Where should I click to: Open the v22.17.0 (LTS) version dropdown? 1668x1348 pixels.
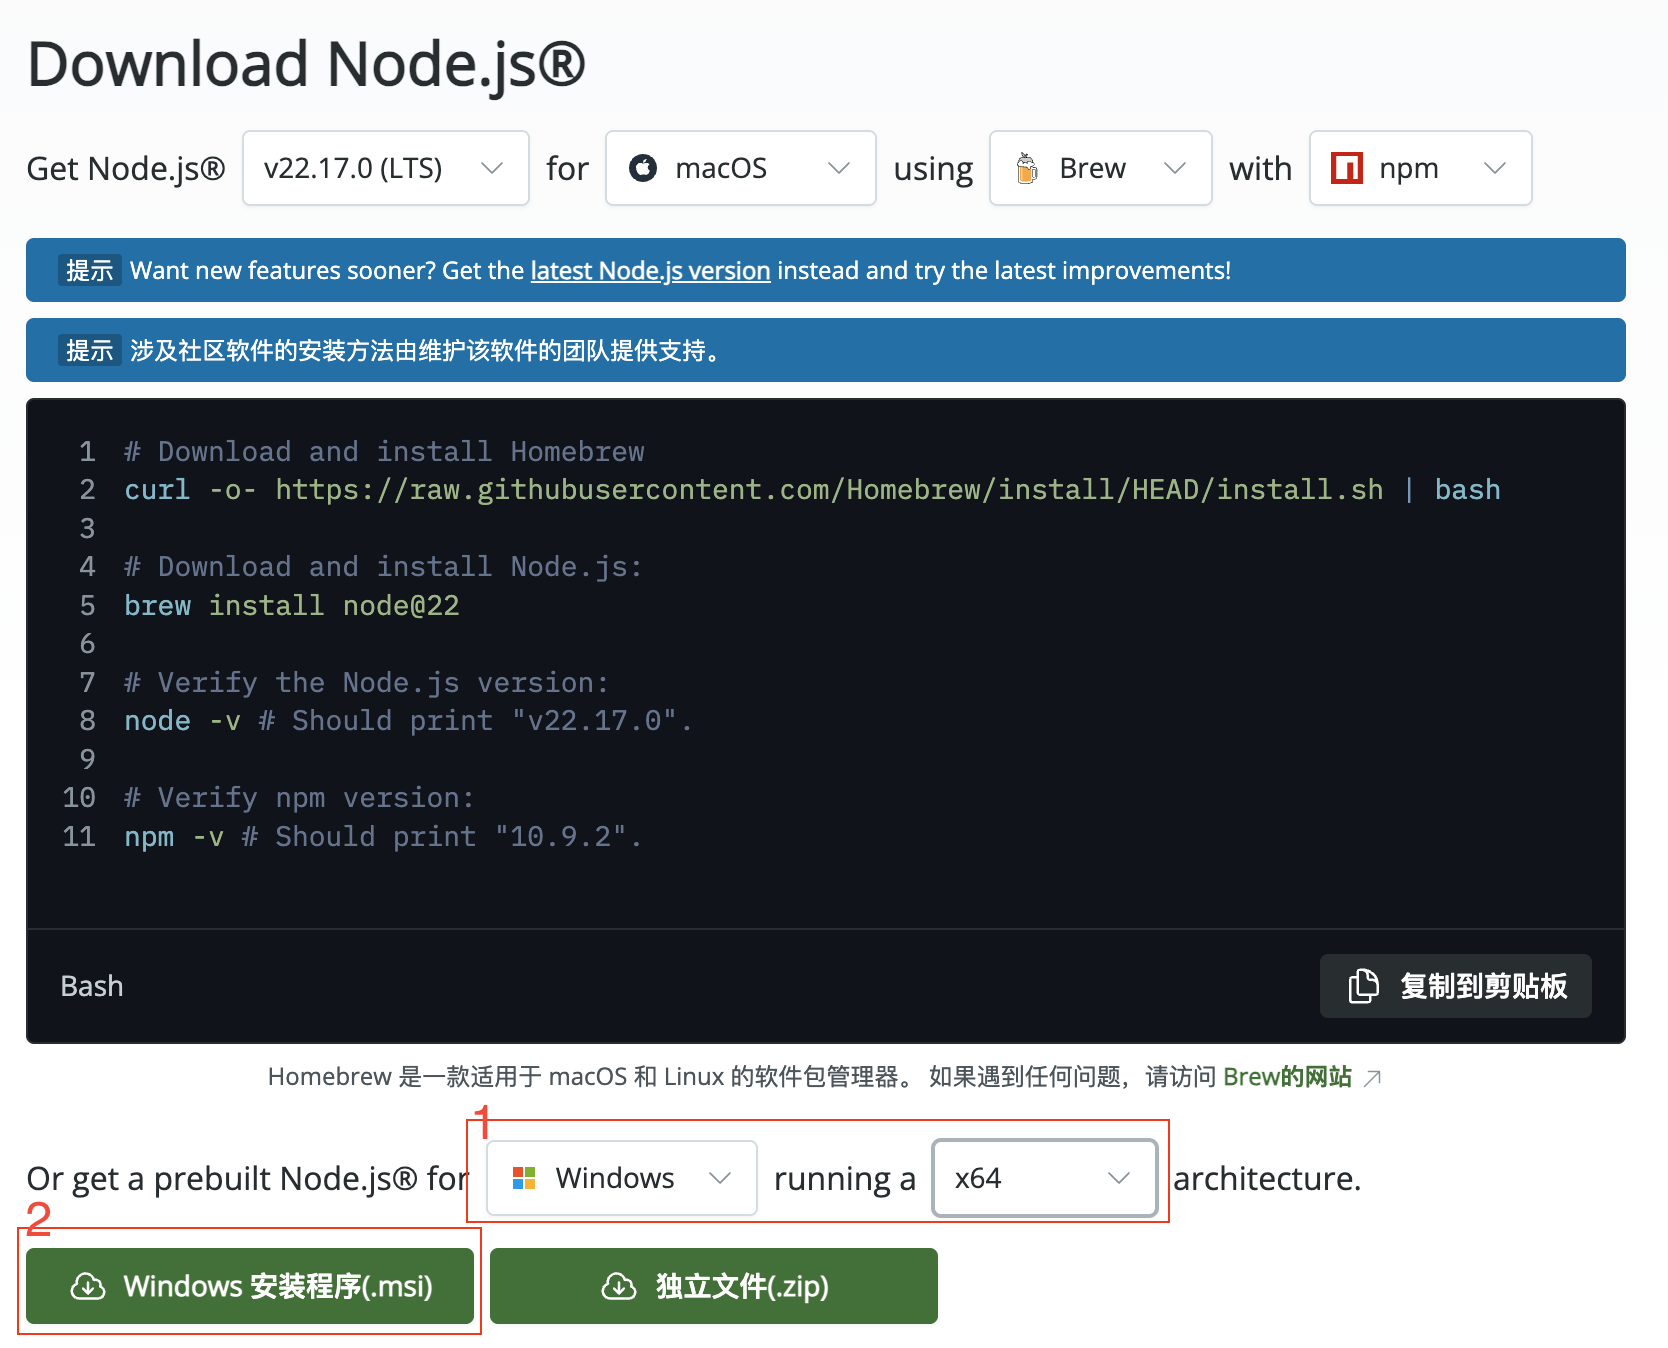tap(385, 168)
